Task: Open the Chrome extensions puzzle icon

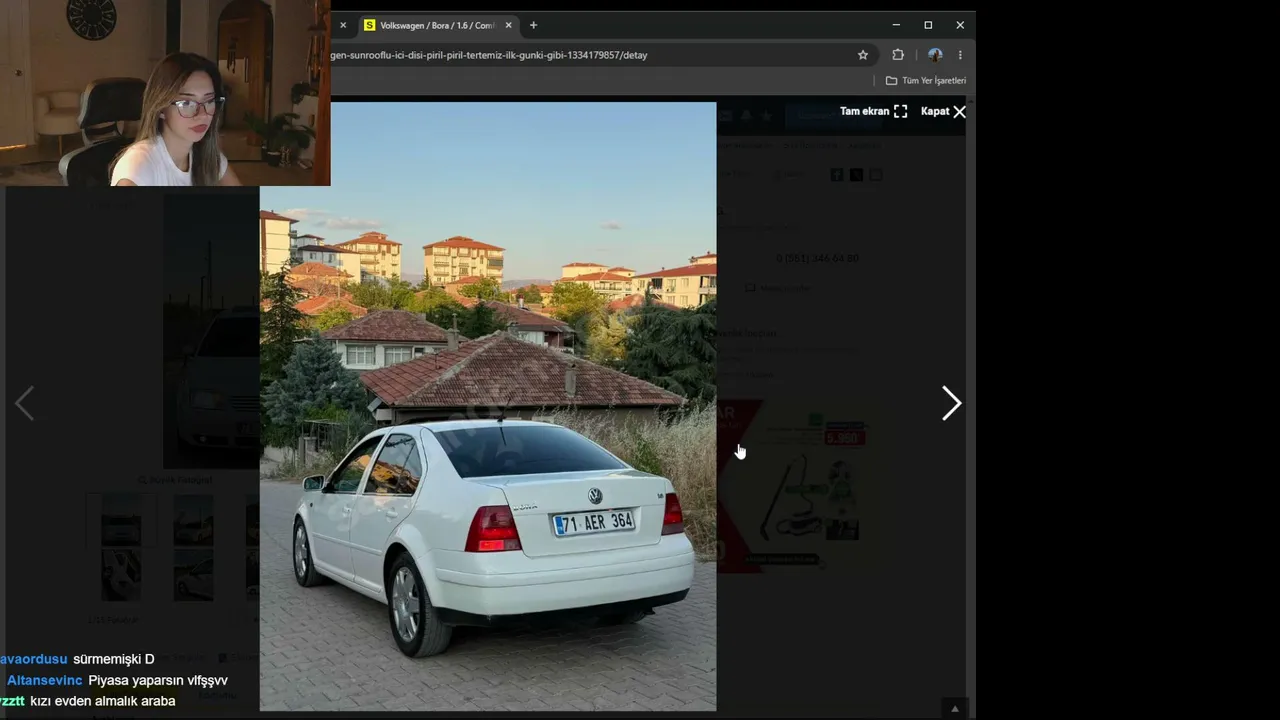Action: pos(898,55)
